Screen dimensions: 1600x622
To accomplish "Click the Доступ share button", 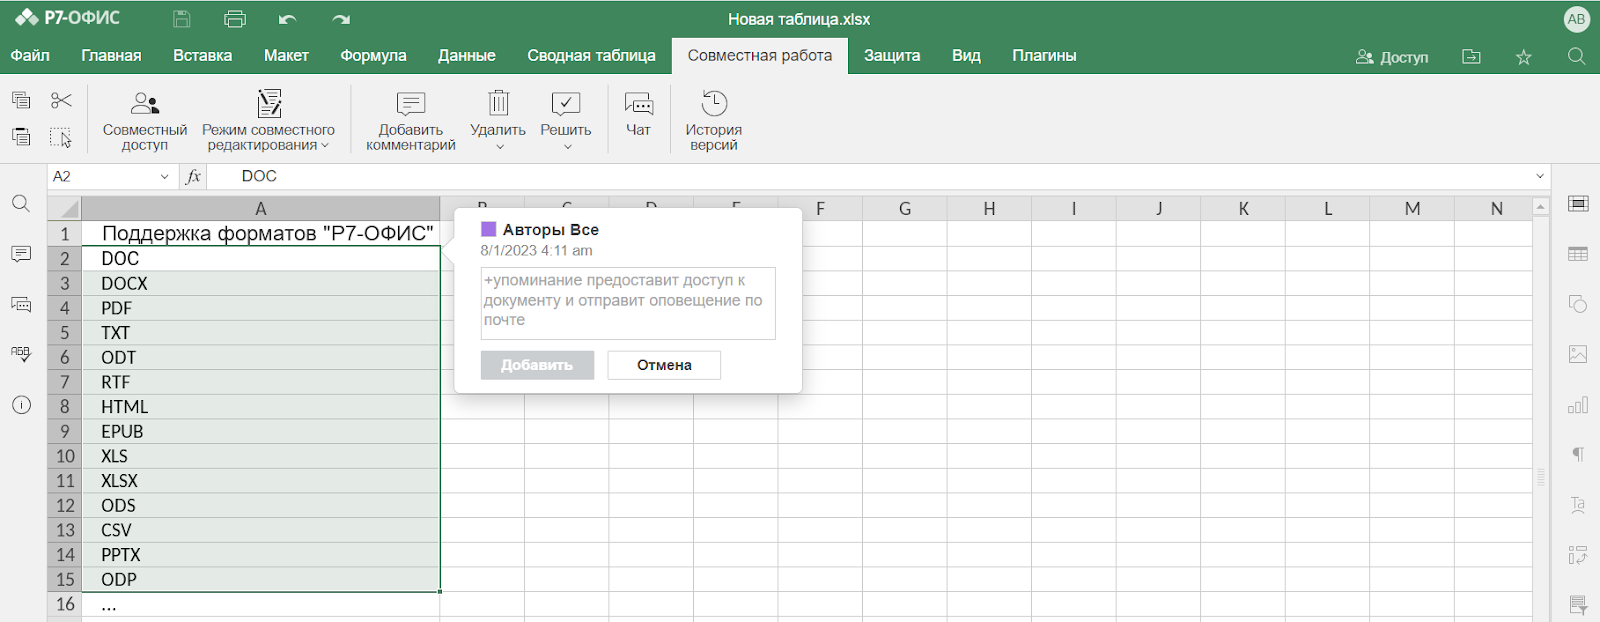I will tap(1392, 57).
